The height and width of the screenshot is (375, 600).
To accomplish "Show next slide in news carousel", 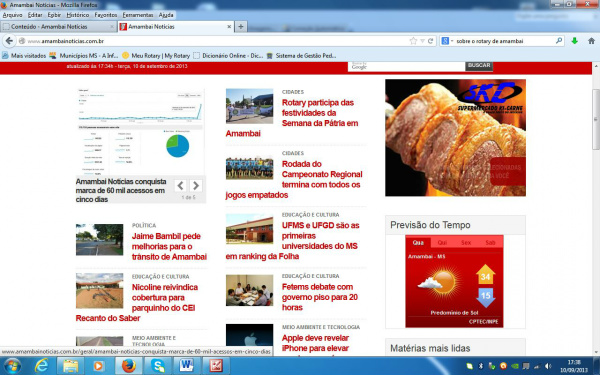I will point(196,186).
